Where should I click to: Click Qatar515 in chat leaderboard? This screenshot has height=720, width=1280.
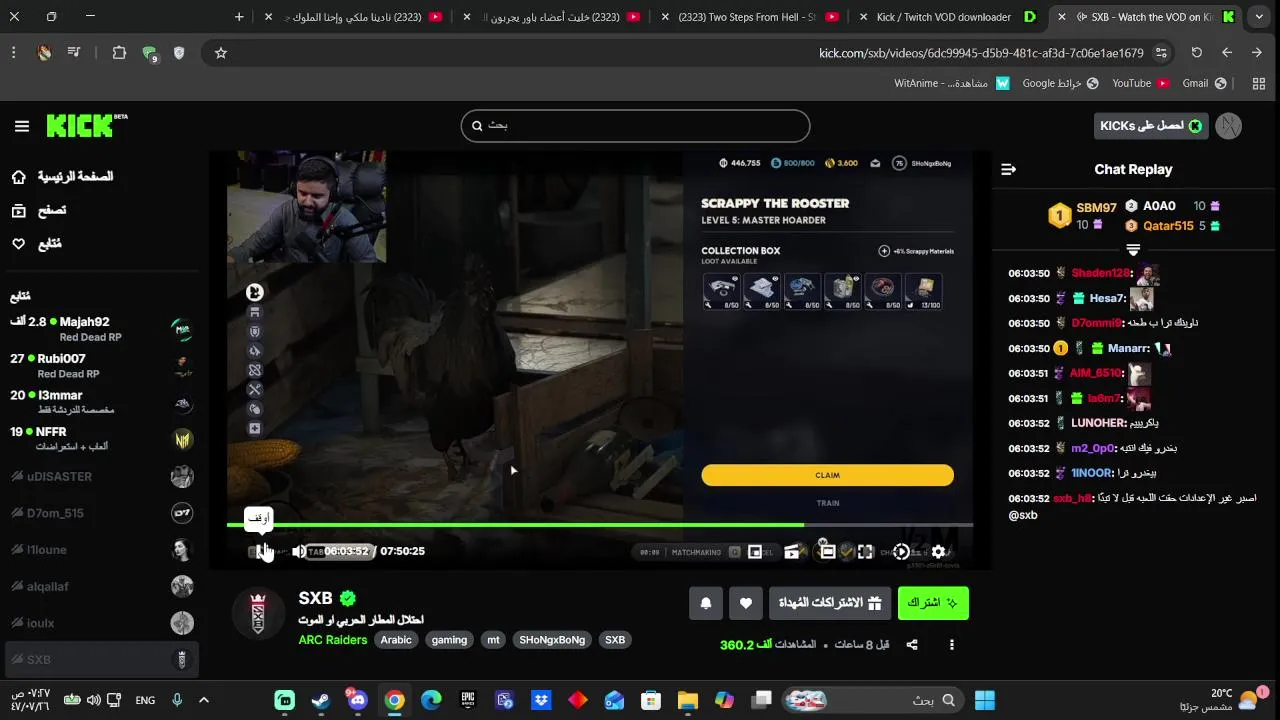click(1169, 226)
